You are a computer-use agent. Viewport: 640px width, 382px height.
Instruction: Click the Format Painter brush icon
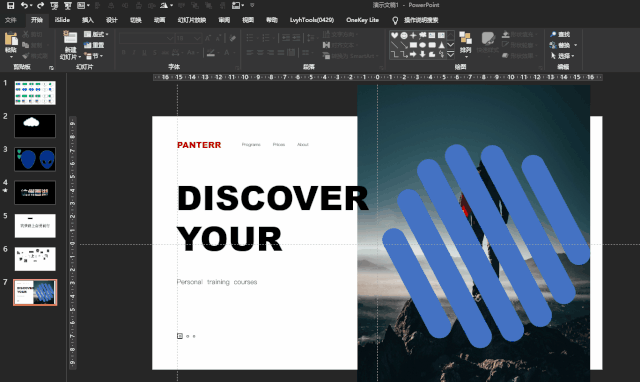click(25, 56)
